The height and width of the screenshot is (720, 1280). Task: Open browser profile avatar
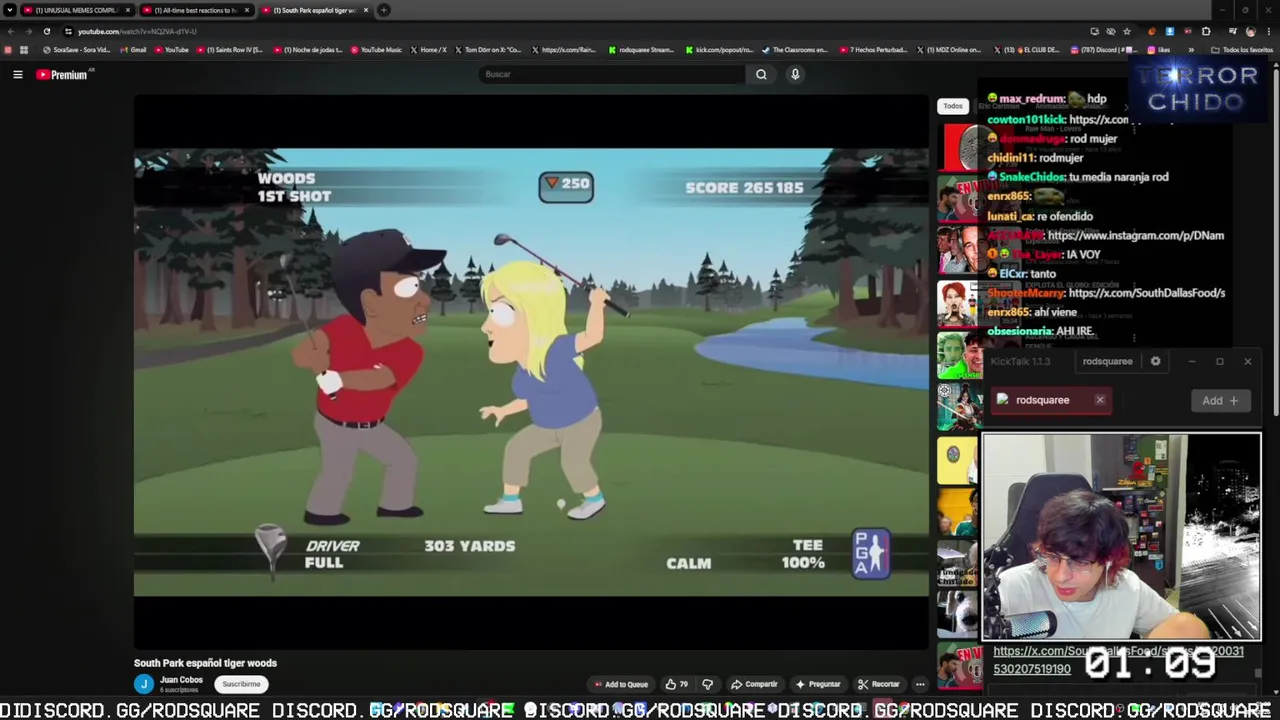click(x=1250, y=31)
